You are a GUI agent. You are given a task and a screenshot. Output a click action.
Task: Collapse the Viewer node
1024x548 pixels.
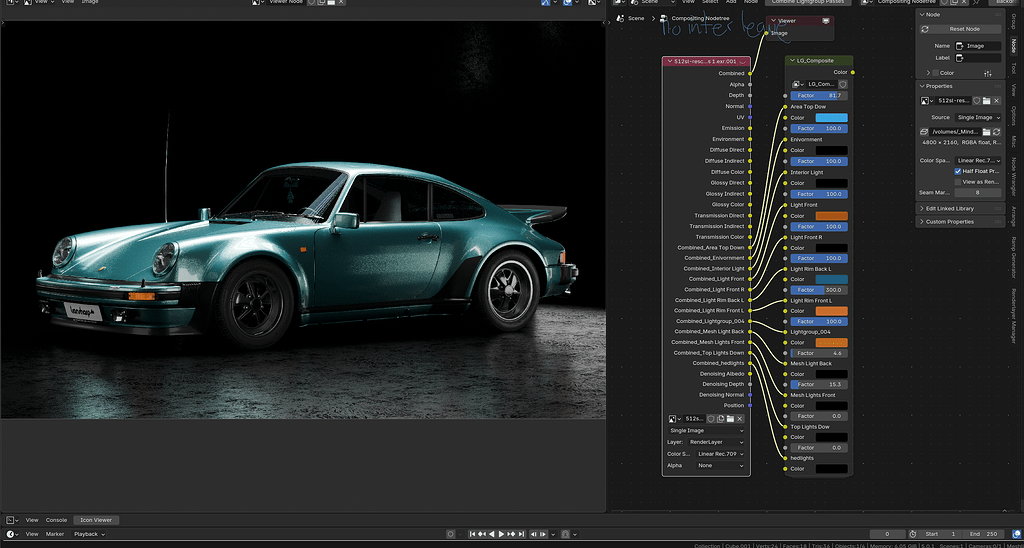point(774,21)
